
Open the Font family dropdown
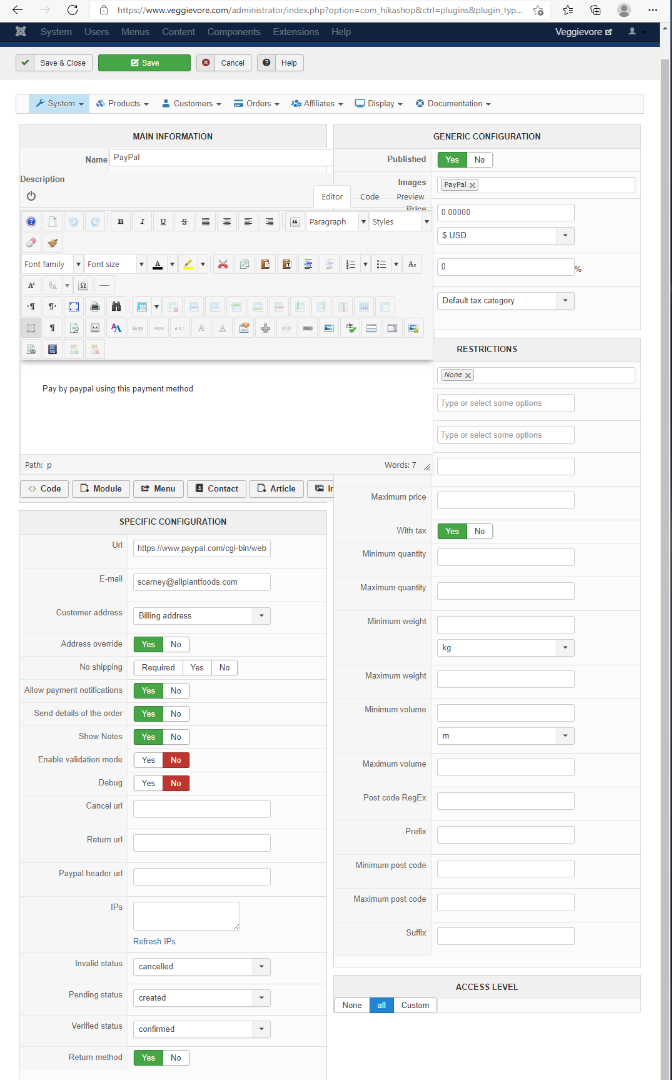click(52, 264)
